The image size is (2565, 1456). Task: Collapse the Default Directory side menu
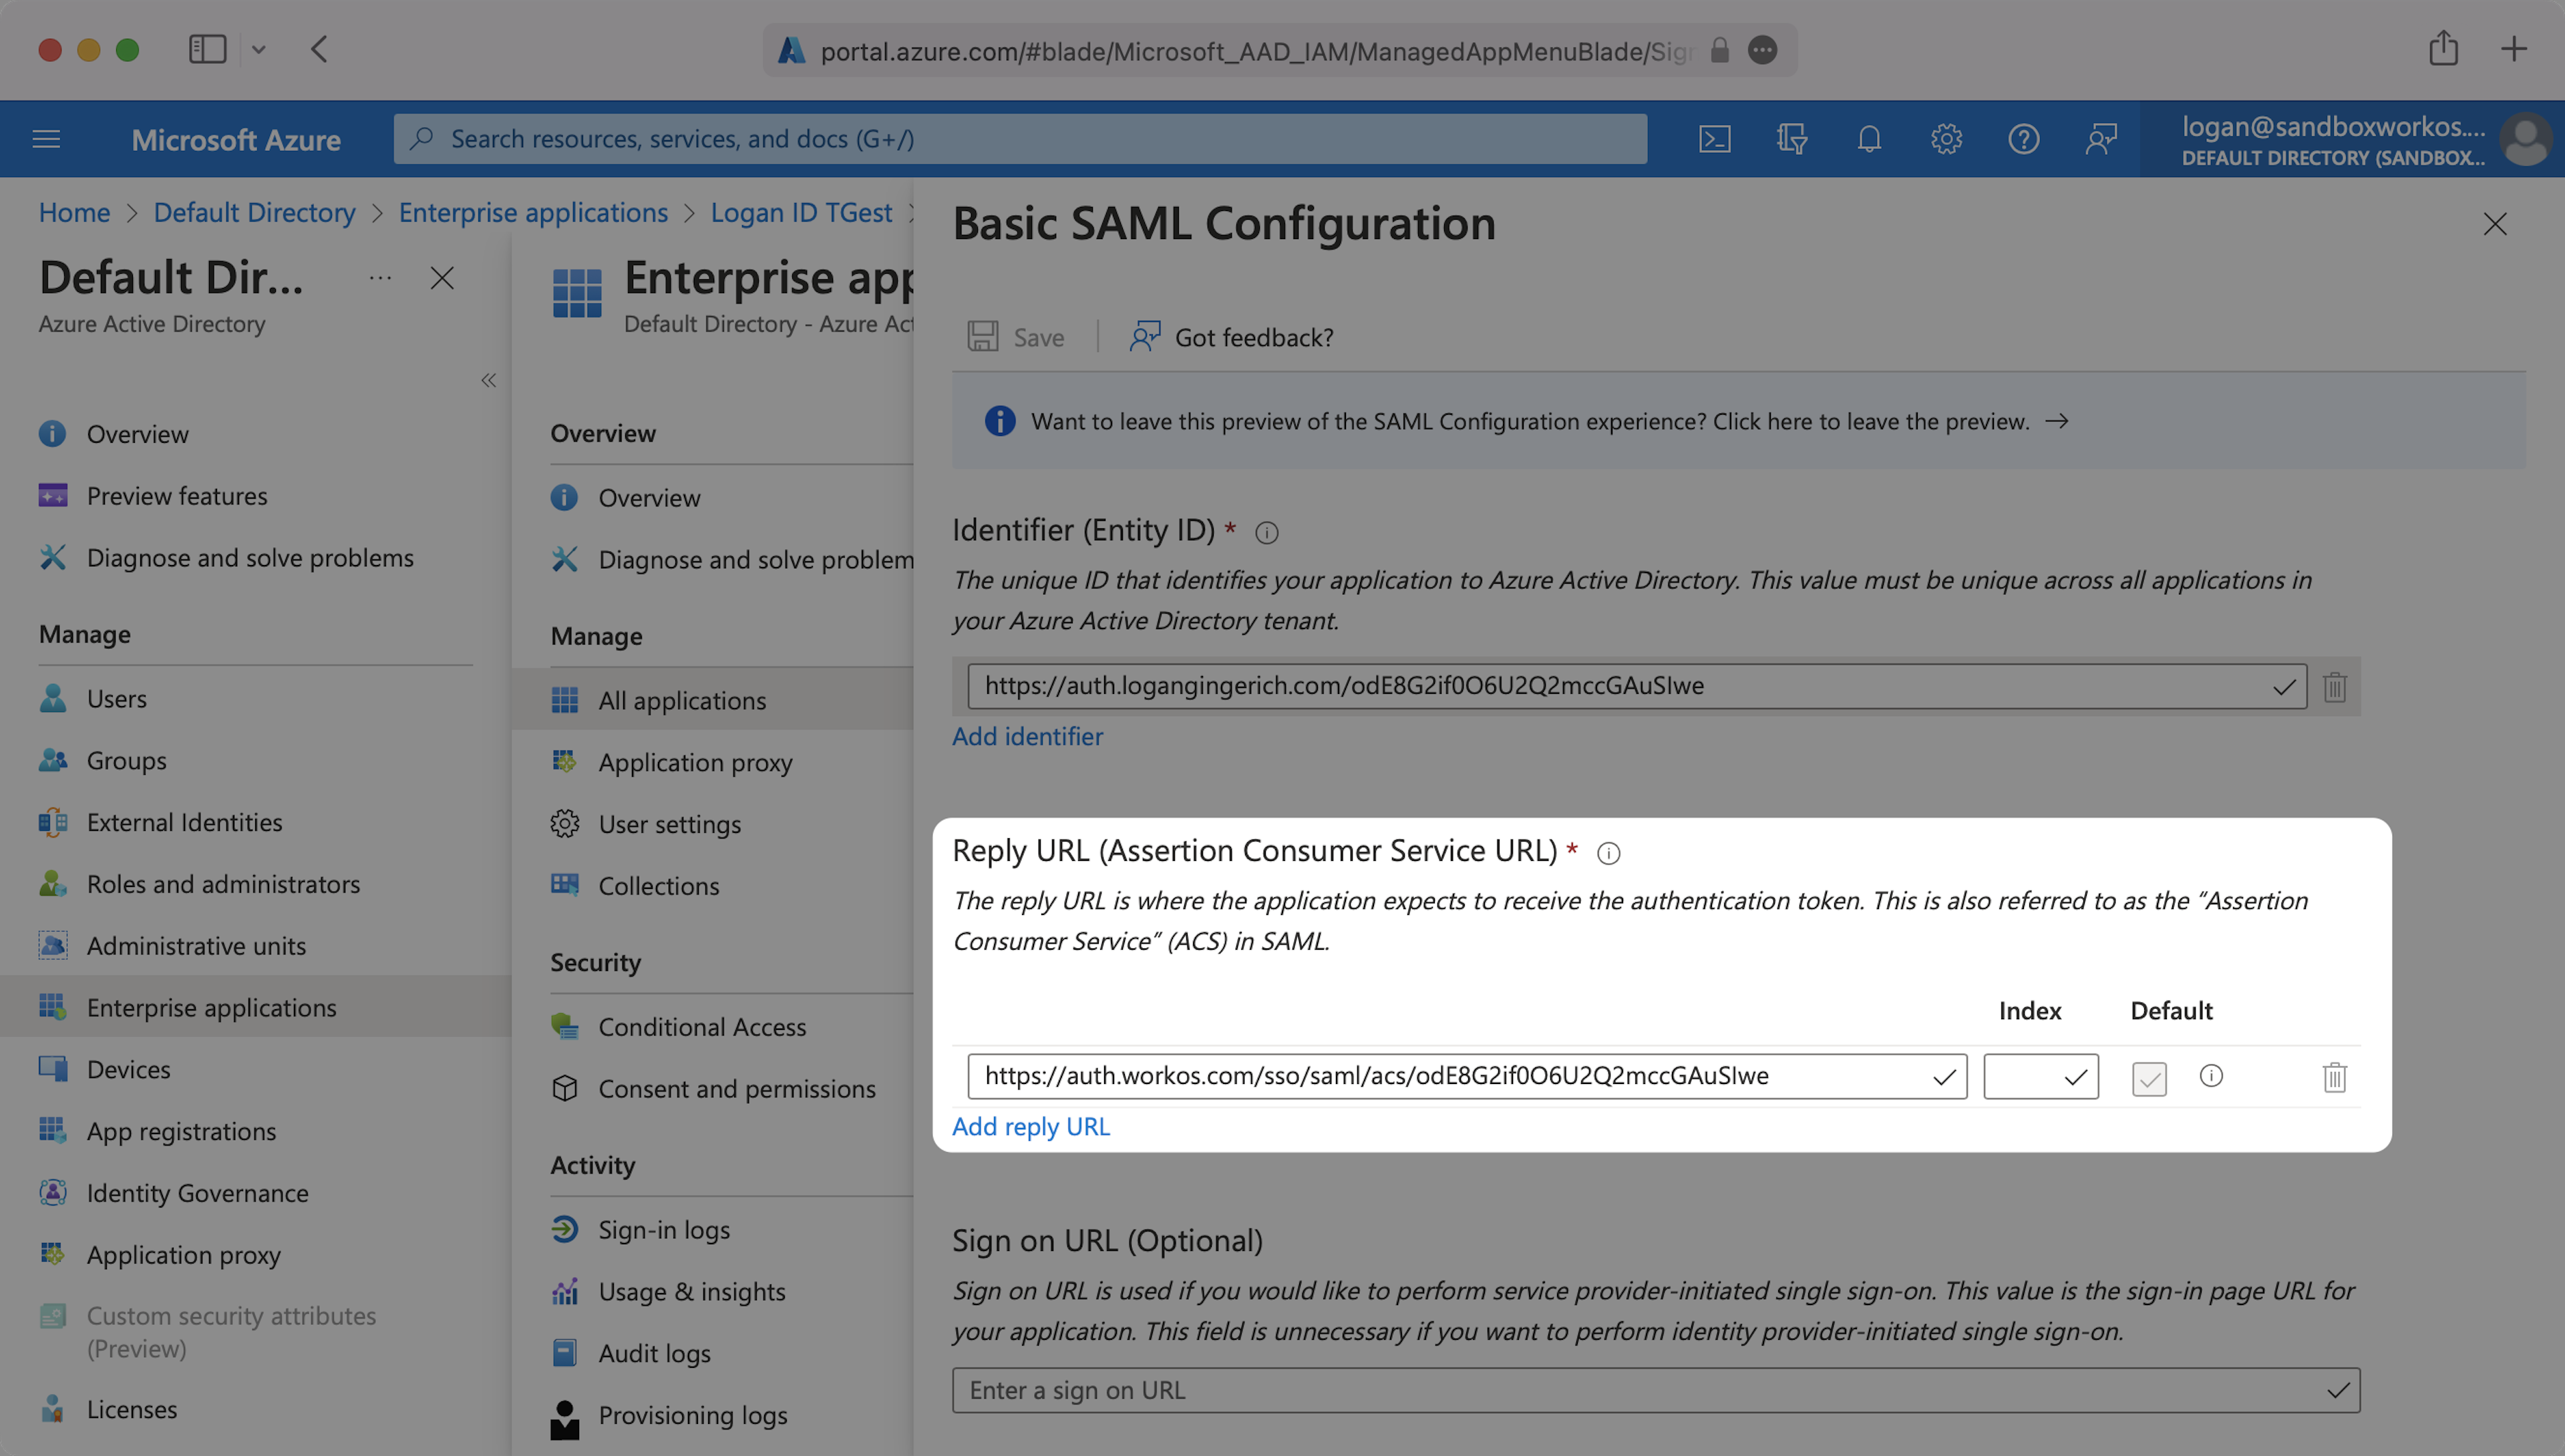(x=488, y=380)
